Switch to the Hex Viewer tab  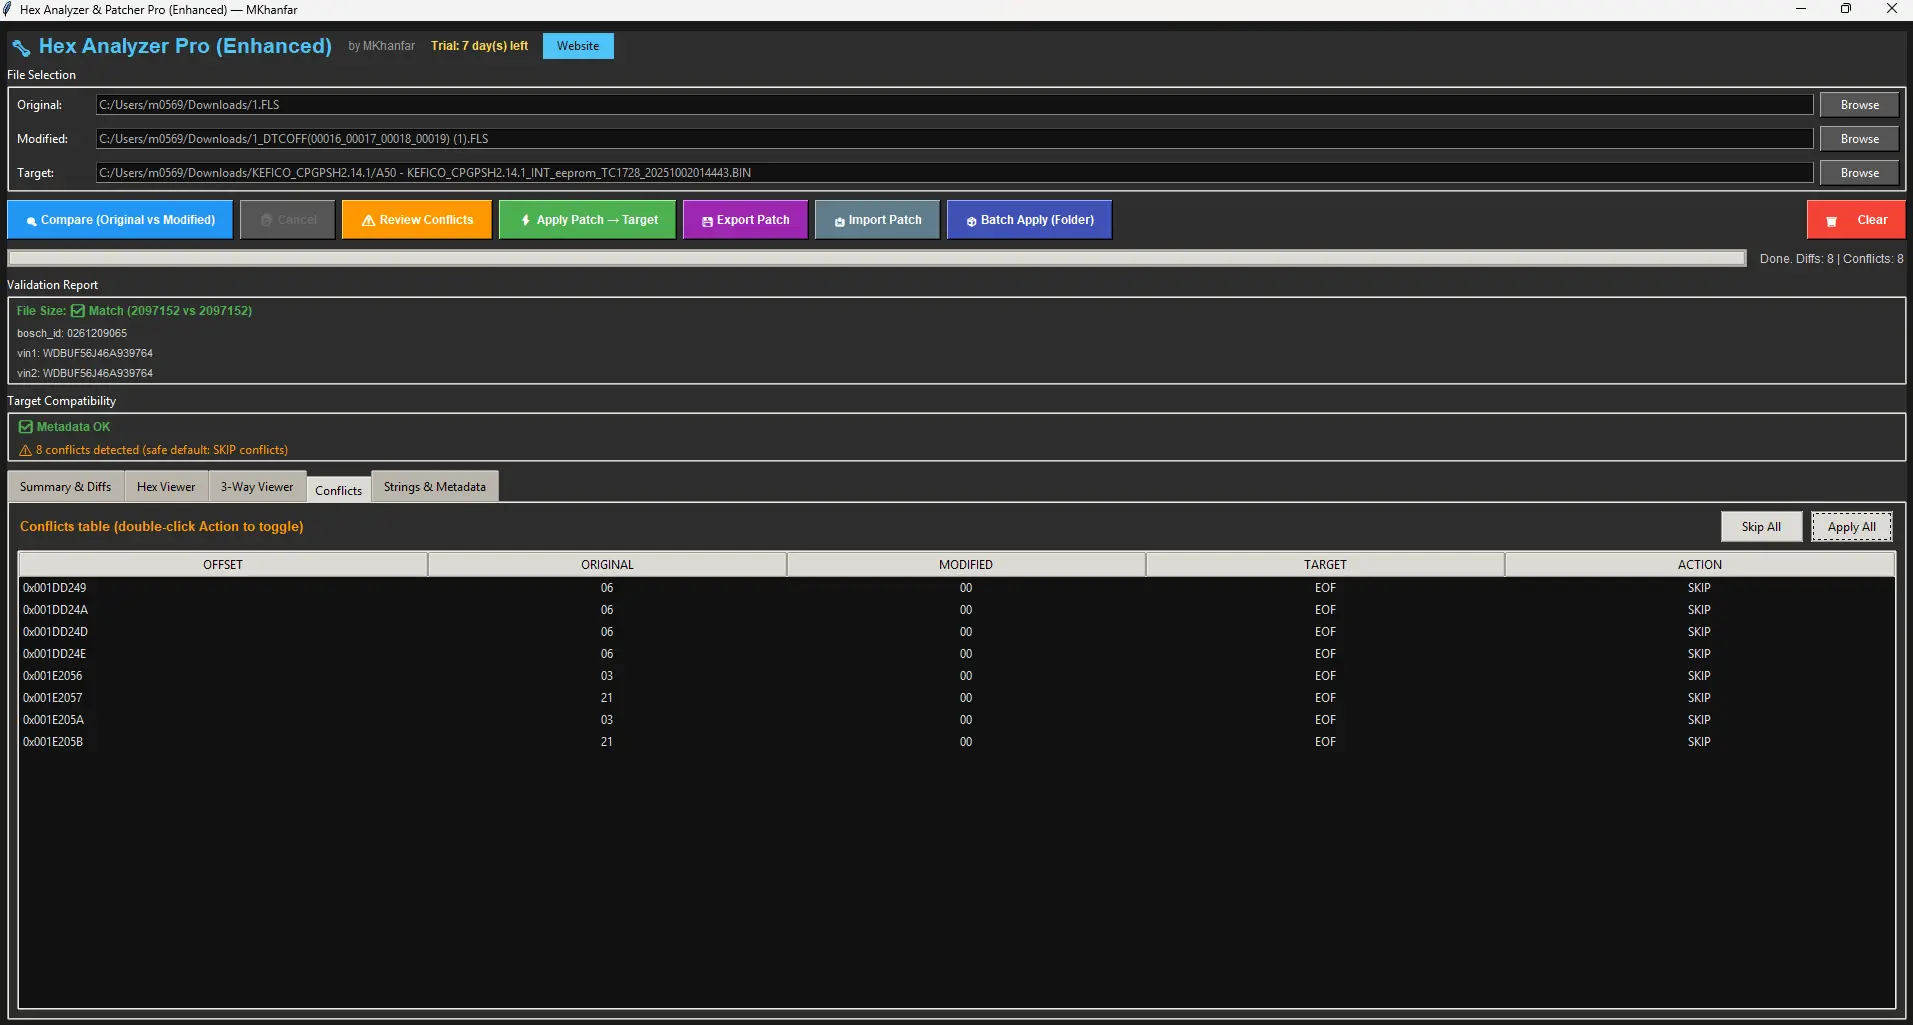click(165, 486)
